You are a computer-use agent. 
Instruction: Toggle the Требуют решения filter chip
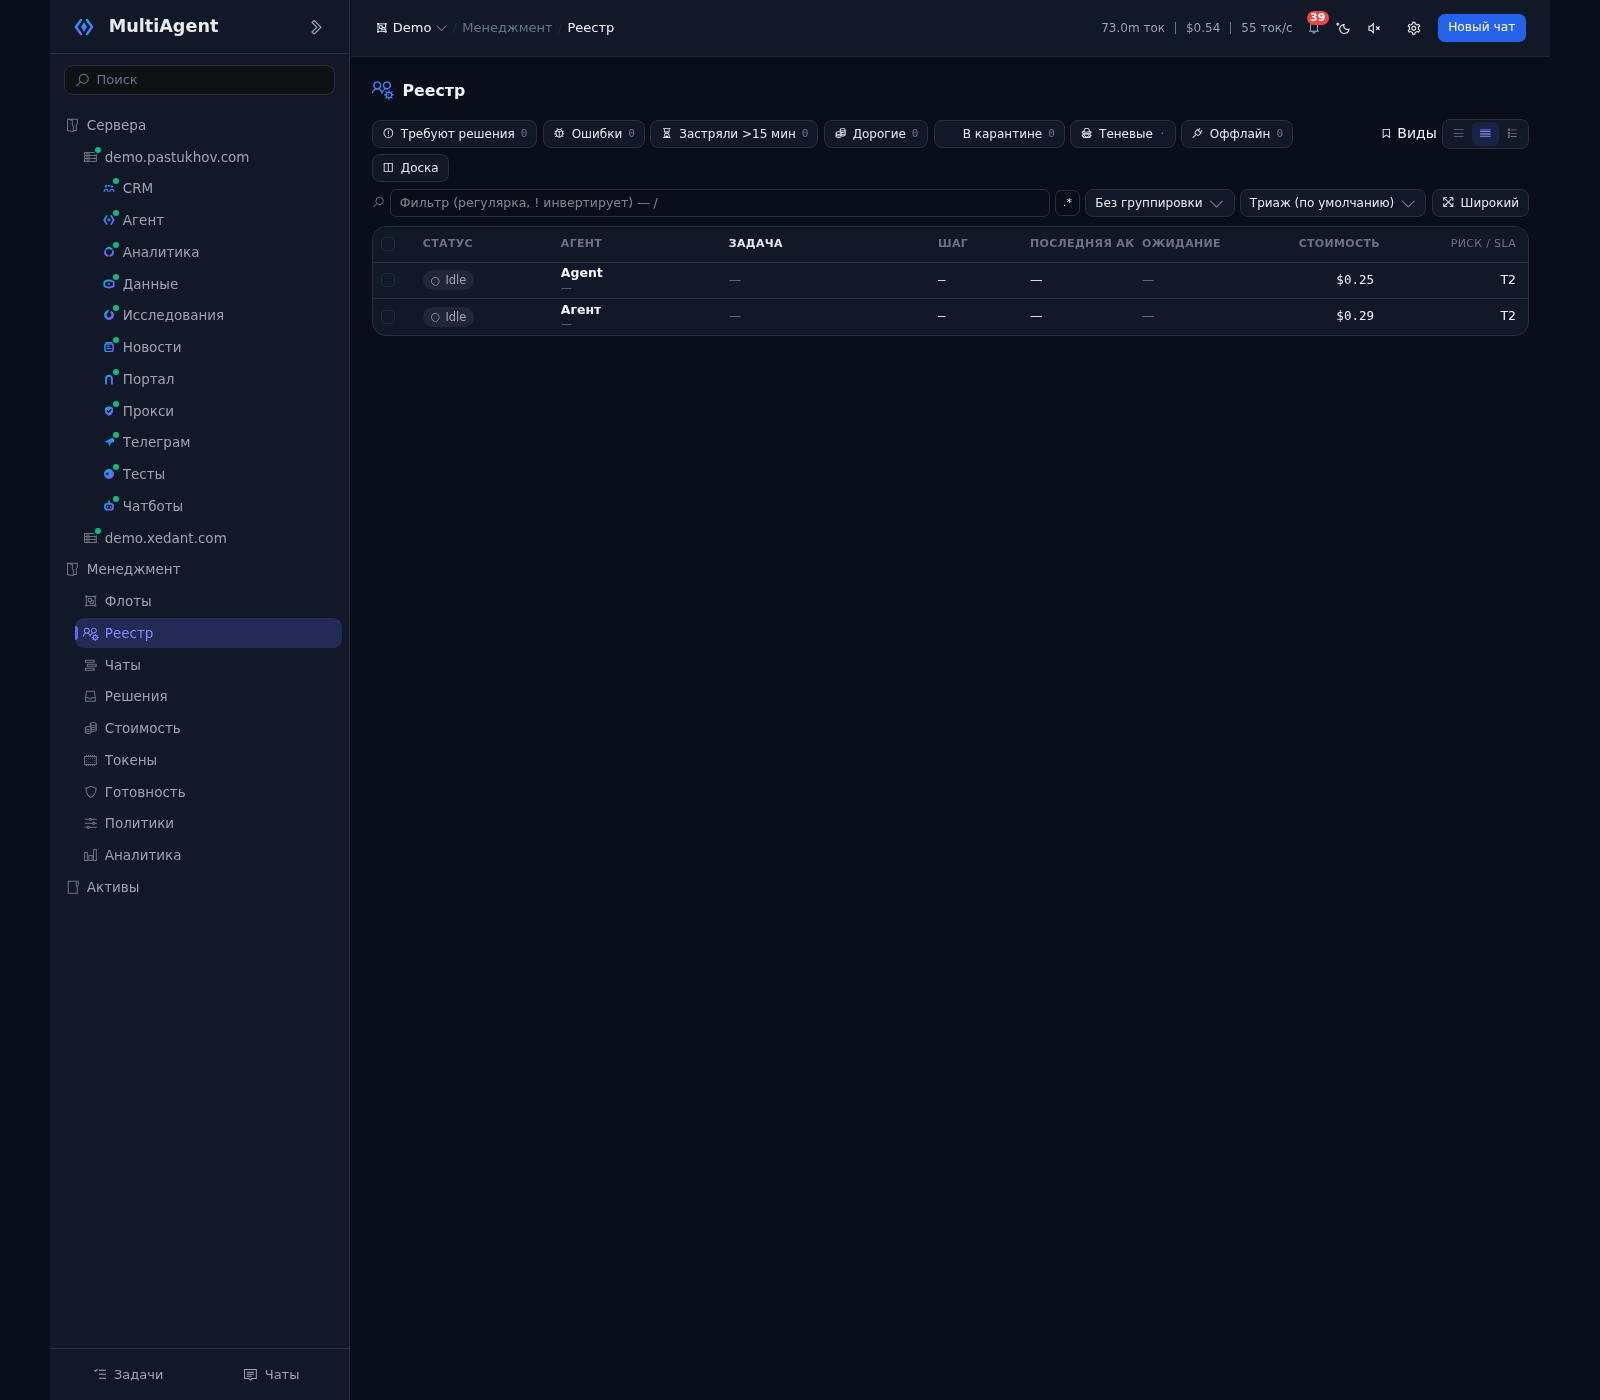(x=454, y=134)
